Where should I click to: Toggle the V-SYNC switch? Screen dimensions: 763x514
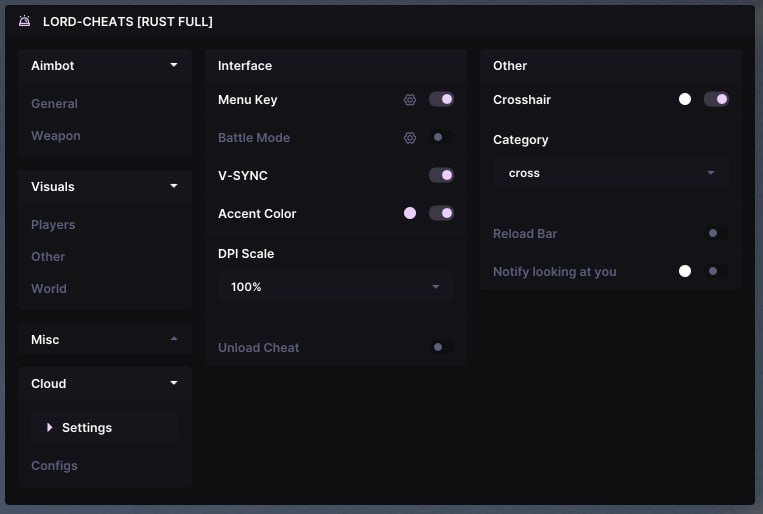(441, 176)
